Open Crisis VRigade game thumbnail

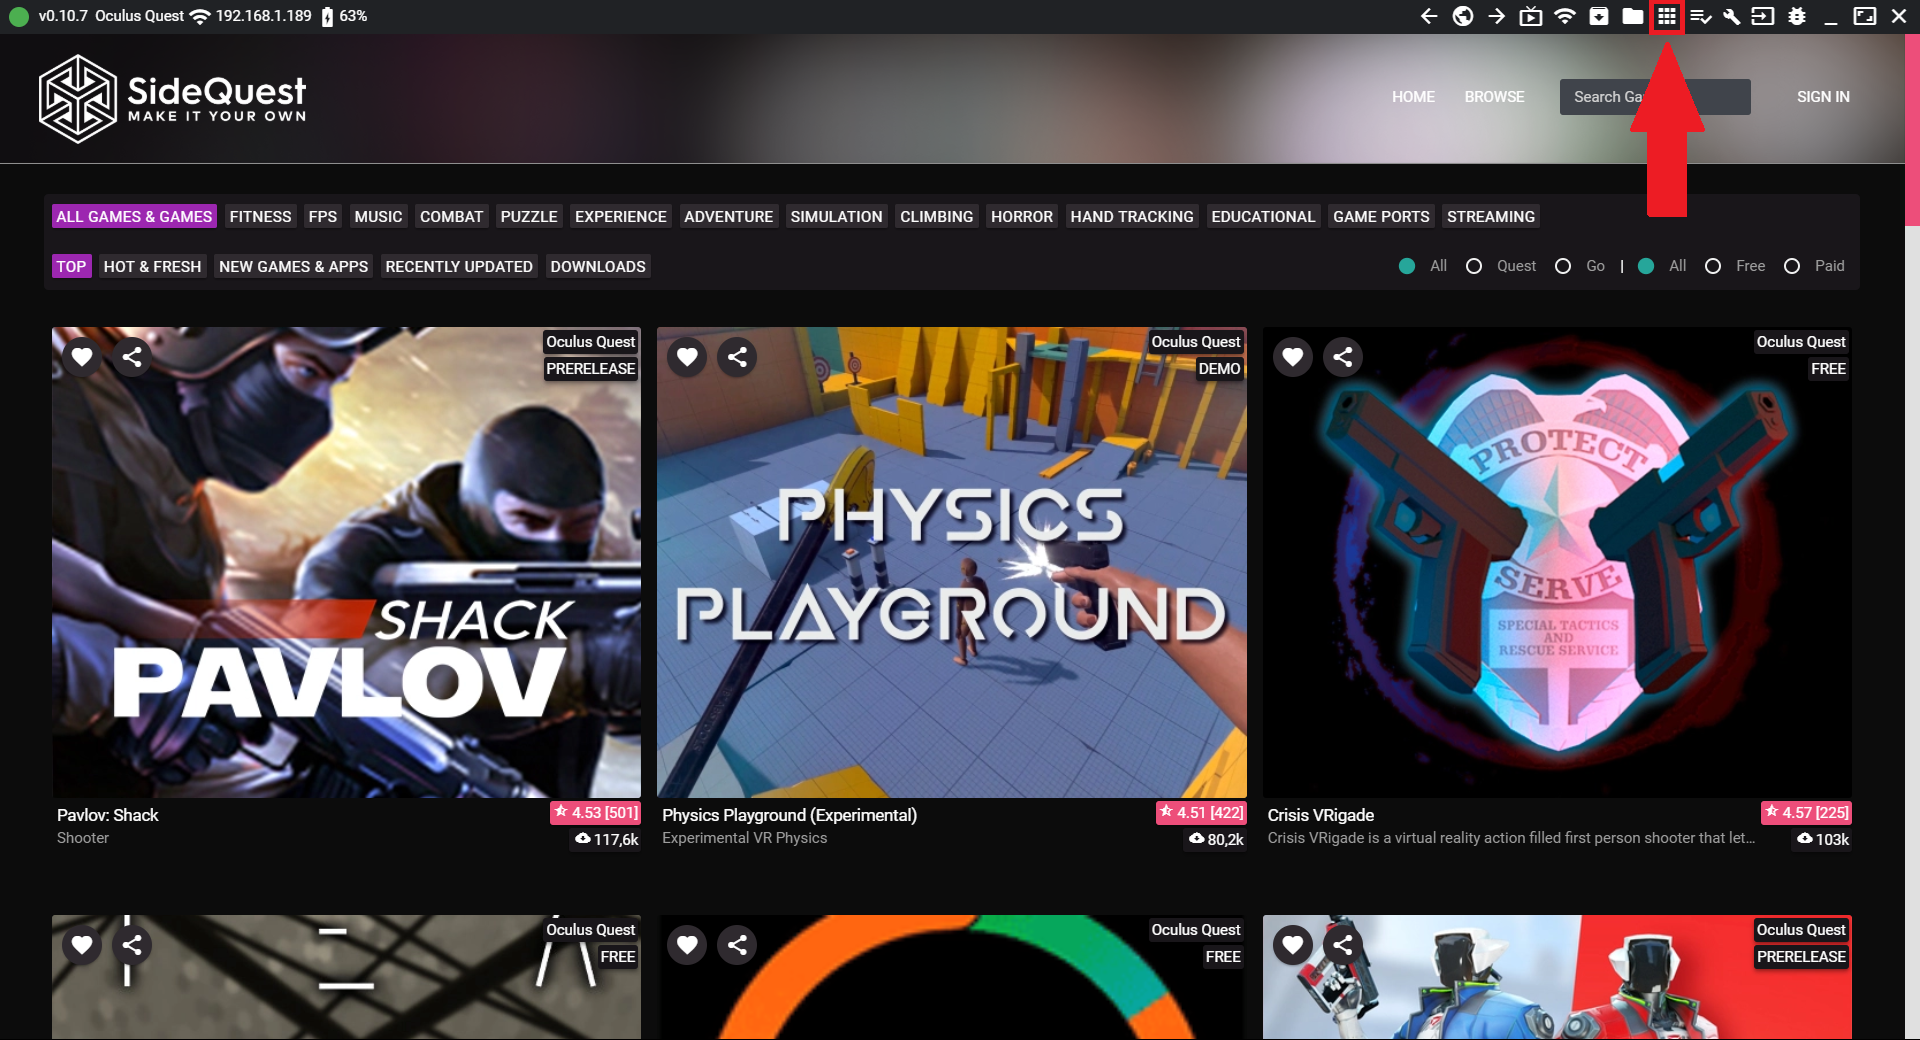coord(1557,562)
